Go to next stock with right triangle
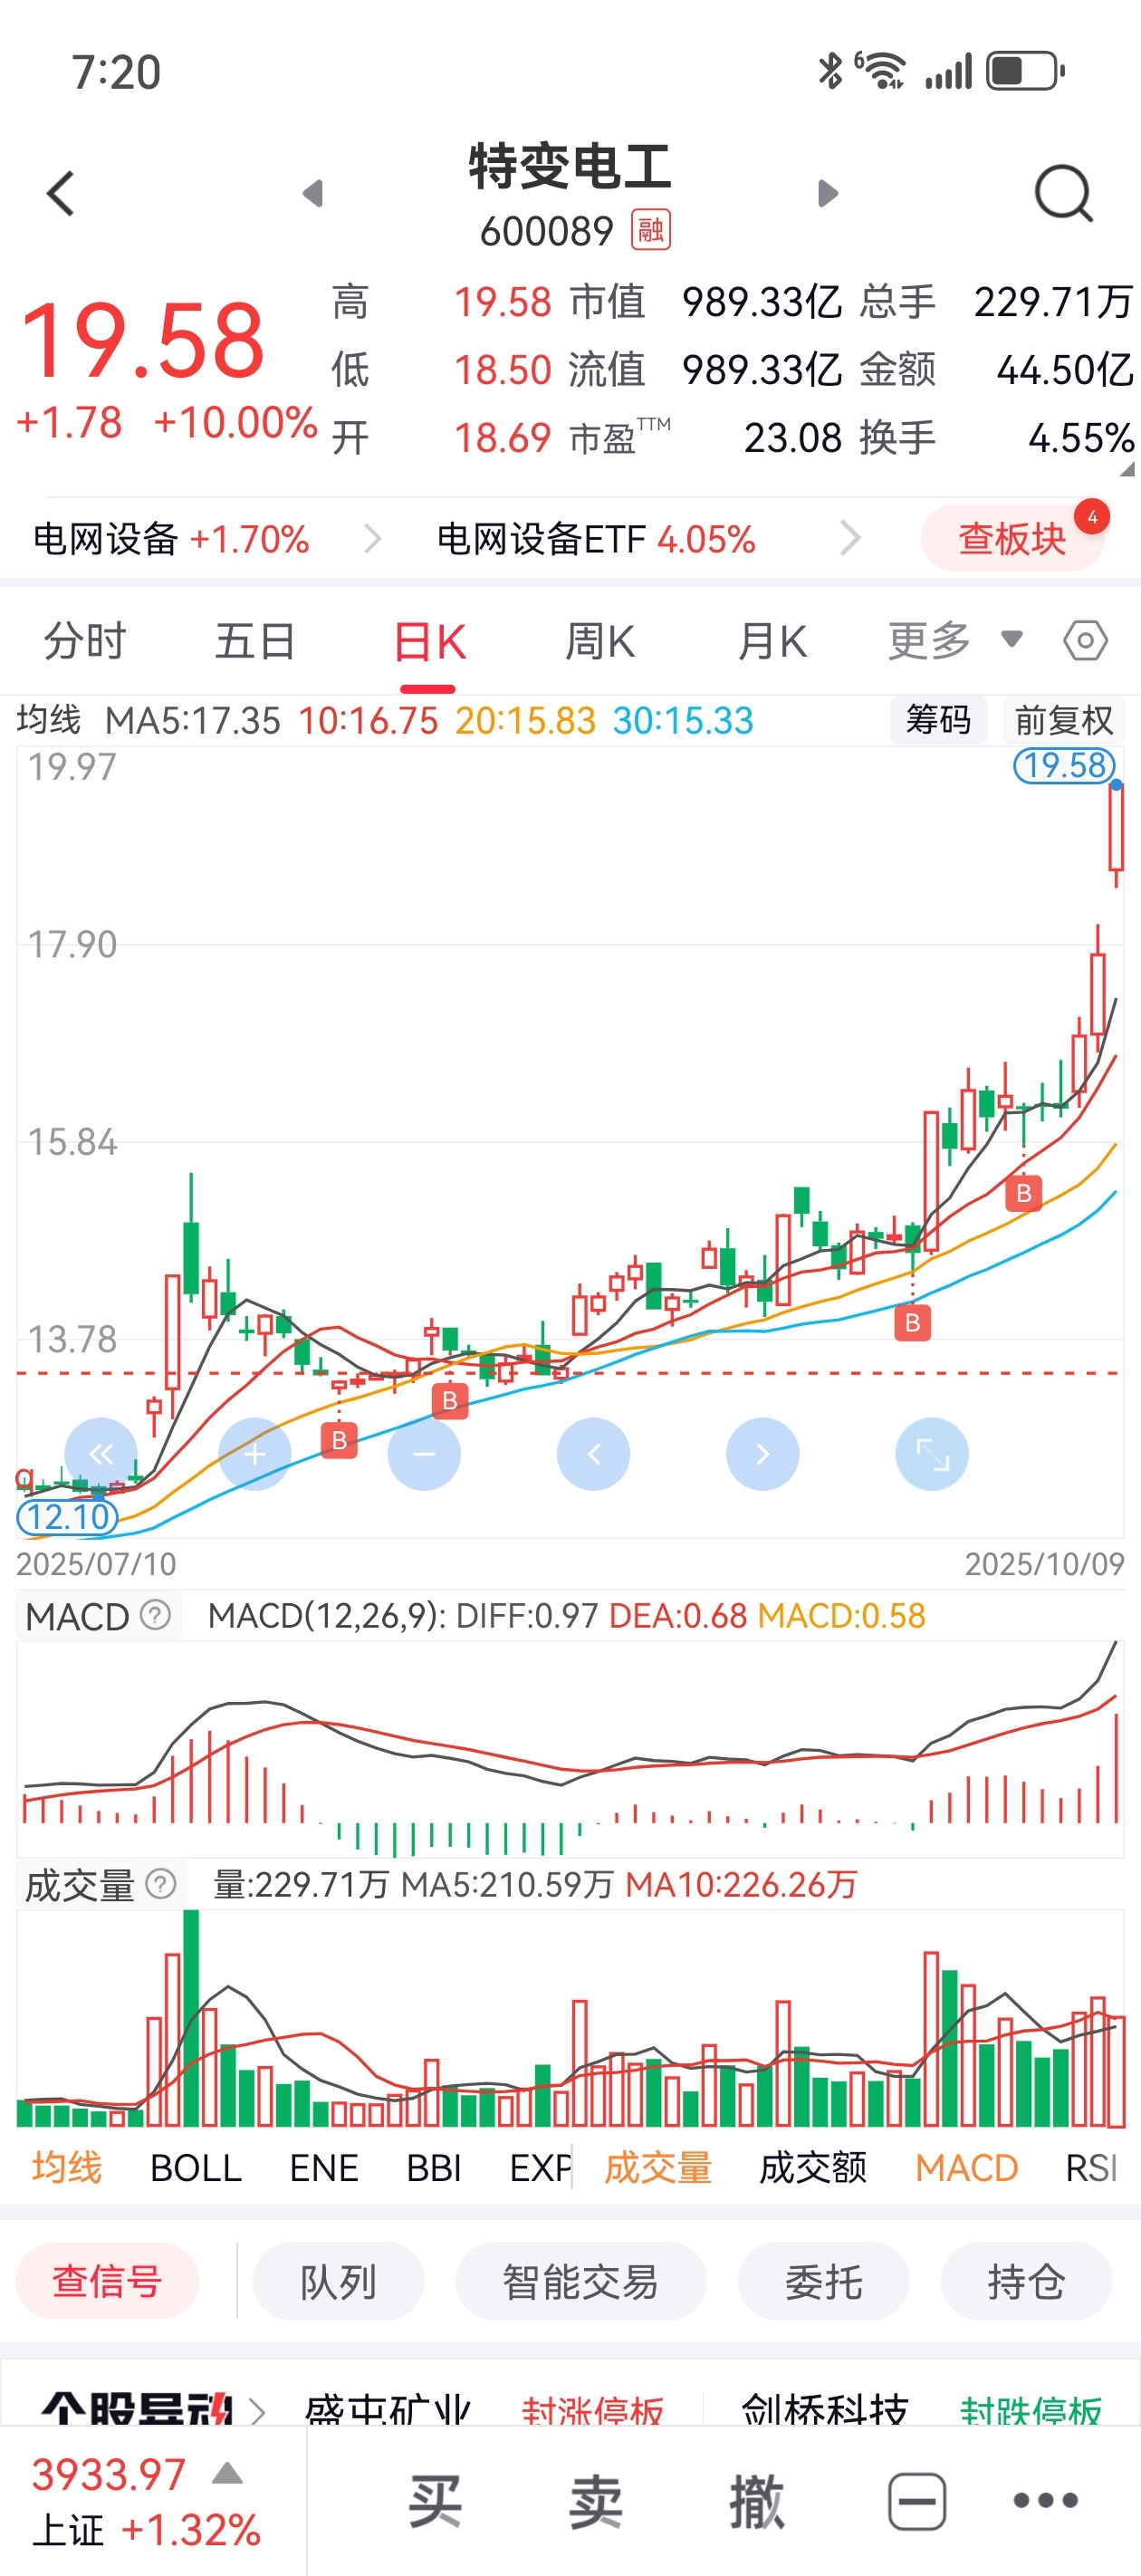 click(x=827, y=193)
